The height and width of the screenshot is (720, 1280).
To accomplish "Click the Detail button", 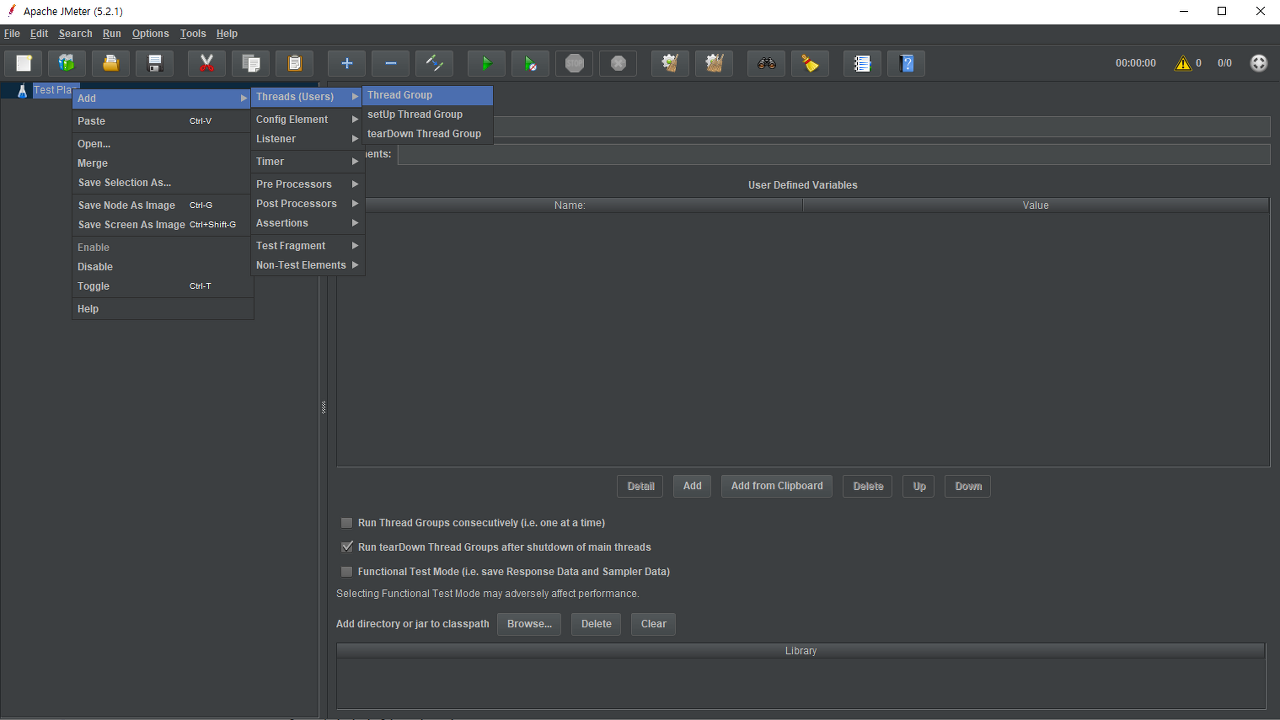I will pos(640,486).
